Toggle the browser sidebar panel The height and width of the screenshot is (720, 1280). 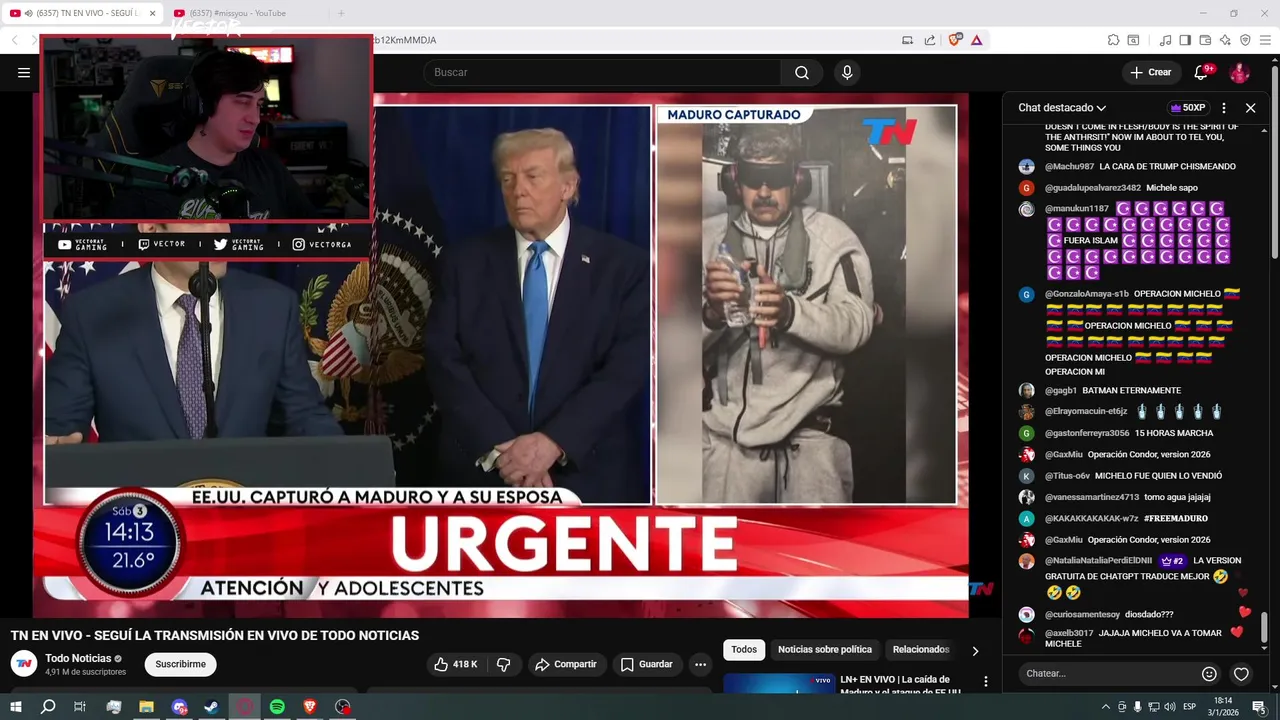pyautogui.click(x=1185, y=40)
